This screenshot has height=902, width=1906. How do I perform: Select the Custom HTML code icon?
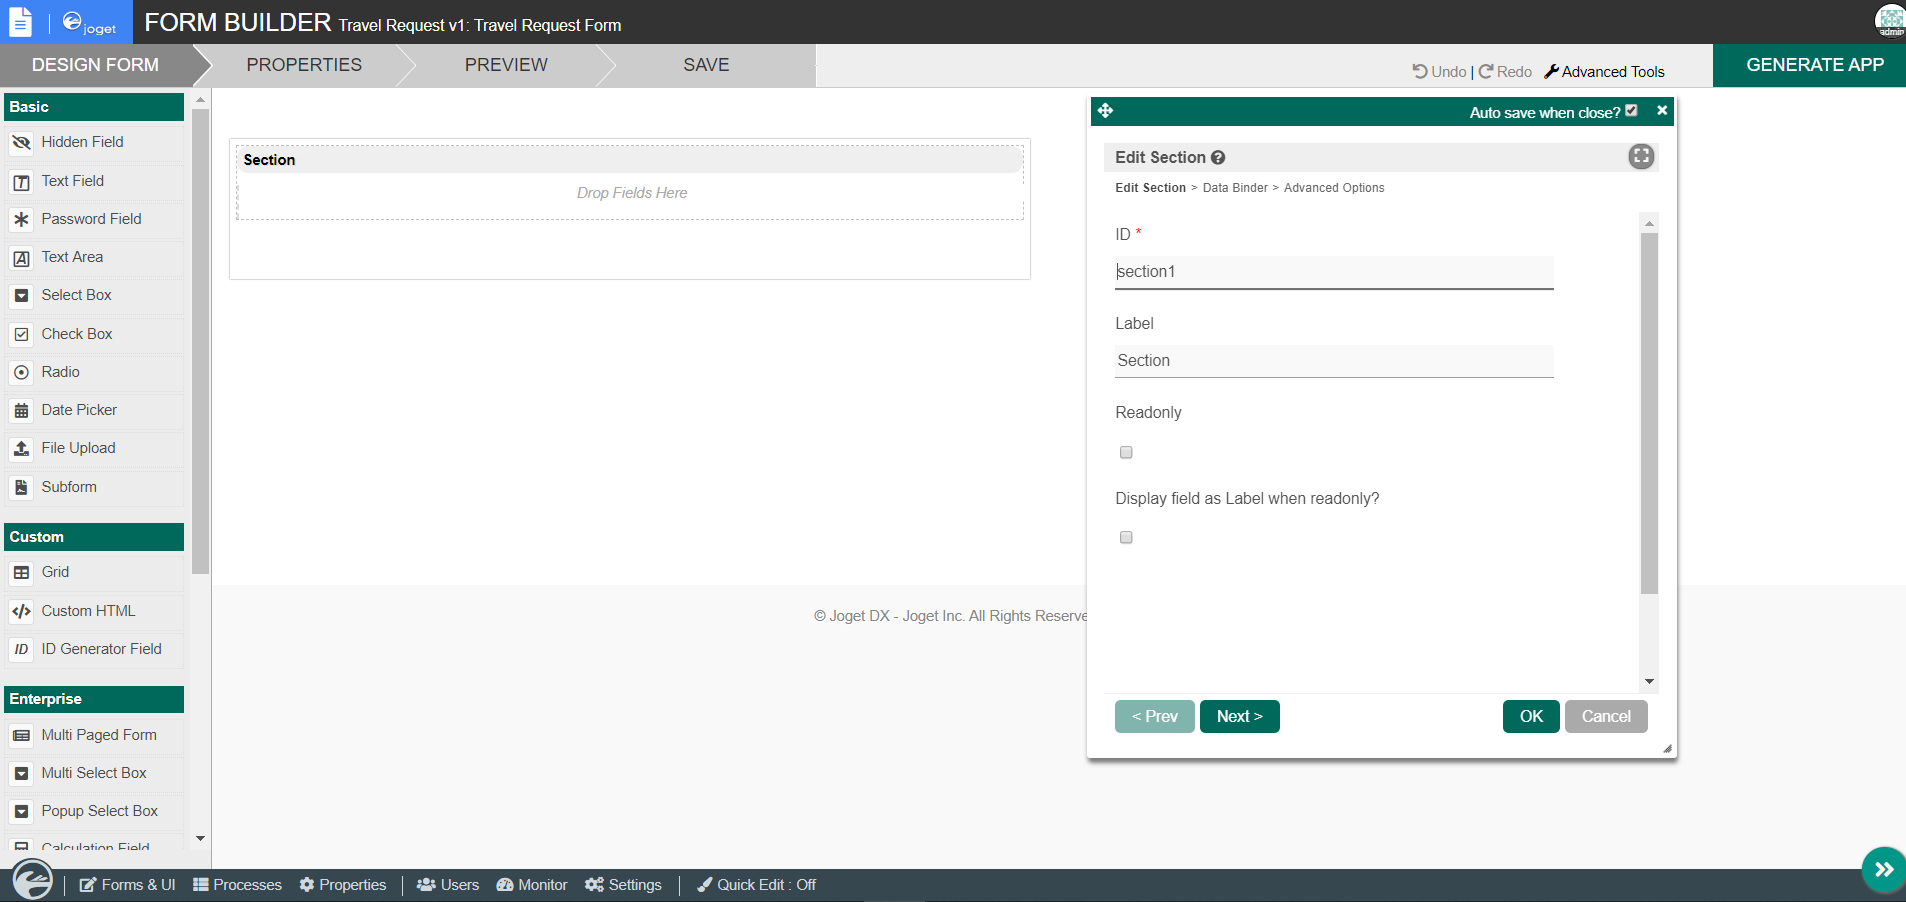[21, 611]
